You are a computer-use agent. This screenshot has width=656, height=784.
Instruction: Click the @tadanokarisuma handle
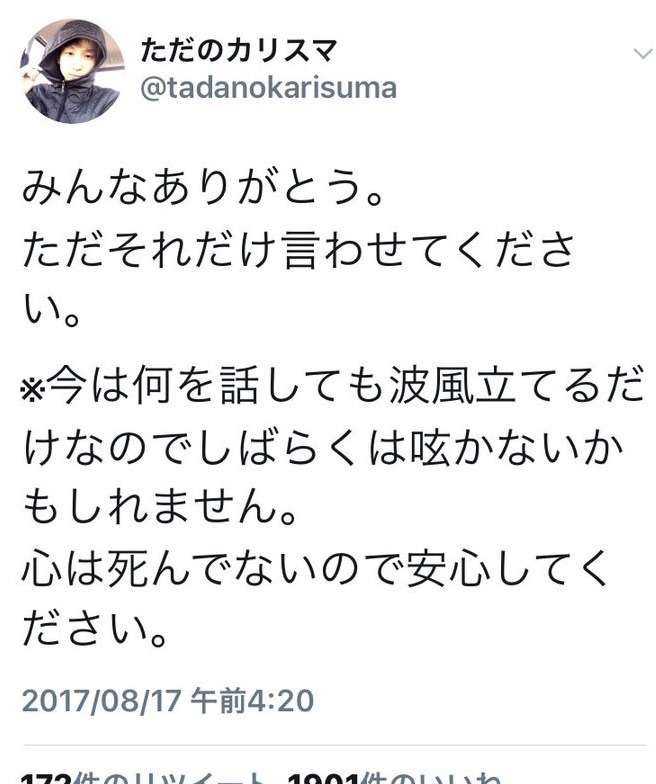click(269, 88)
